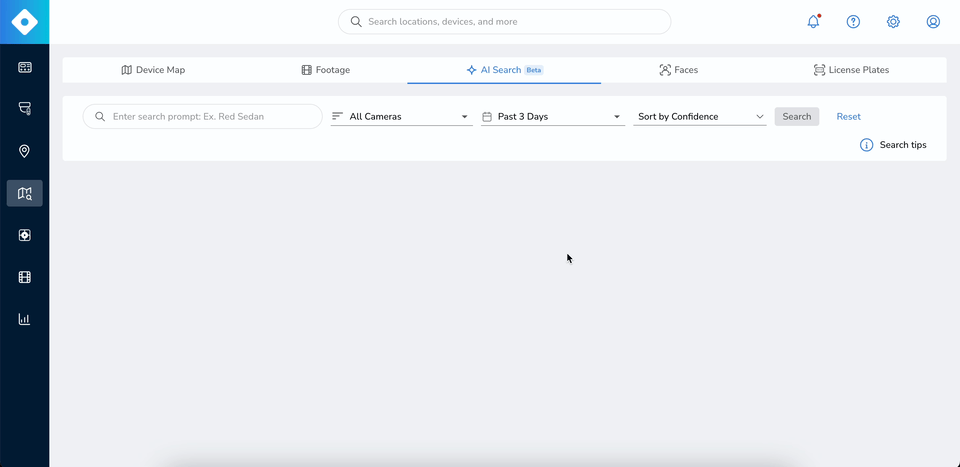960x467 pixels.
Task: Open the dashboard grid icon in sidebar
Action: 24,67
